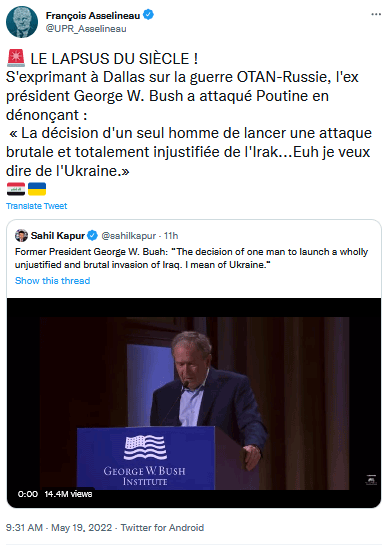Click the red siren emoji

[x=16, y=58]
